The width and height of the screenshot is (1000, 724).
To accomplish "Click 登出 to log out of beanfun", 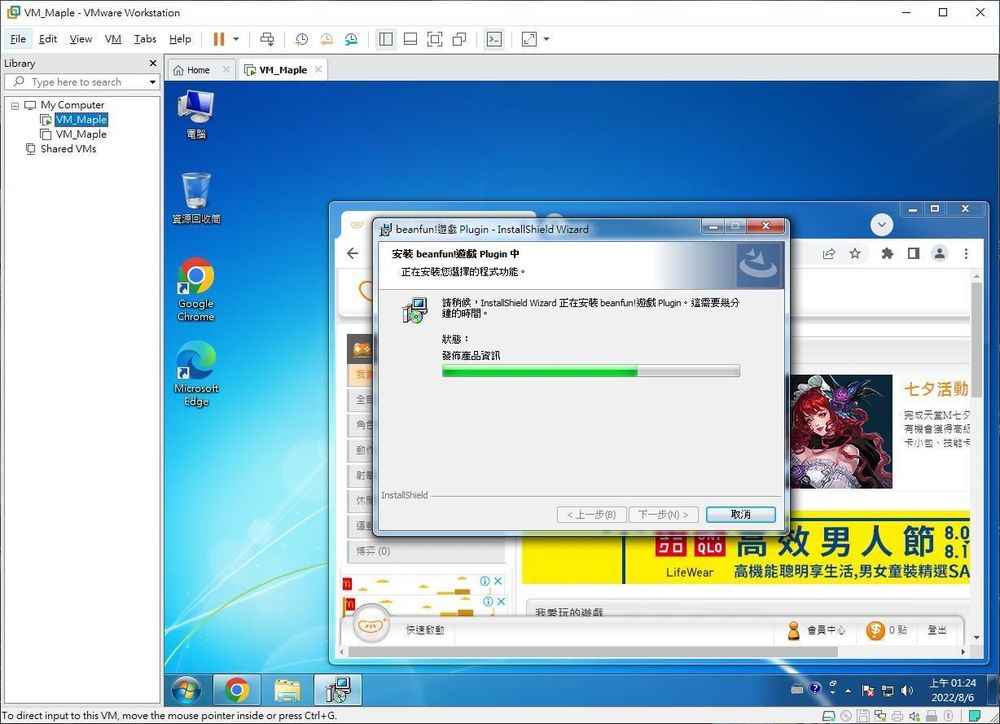I will (x=937, y=630).
